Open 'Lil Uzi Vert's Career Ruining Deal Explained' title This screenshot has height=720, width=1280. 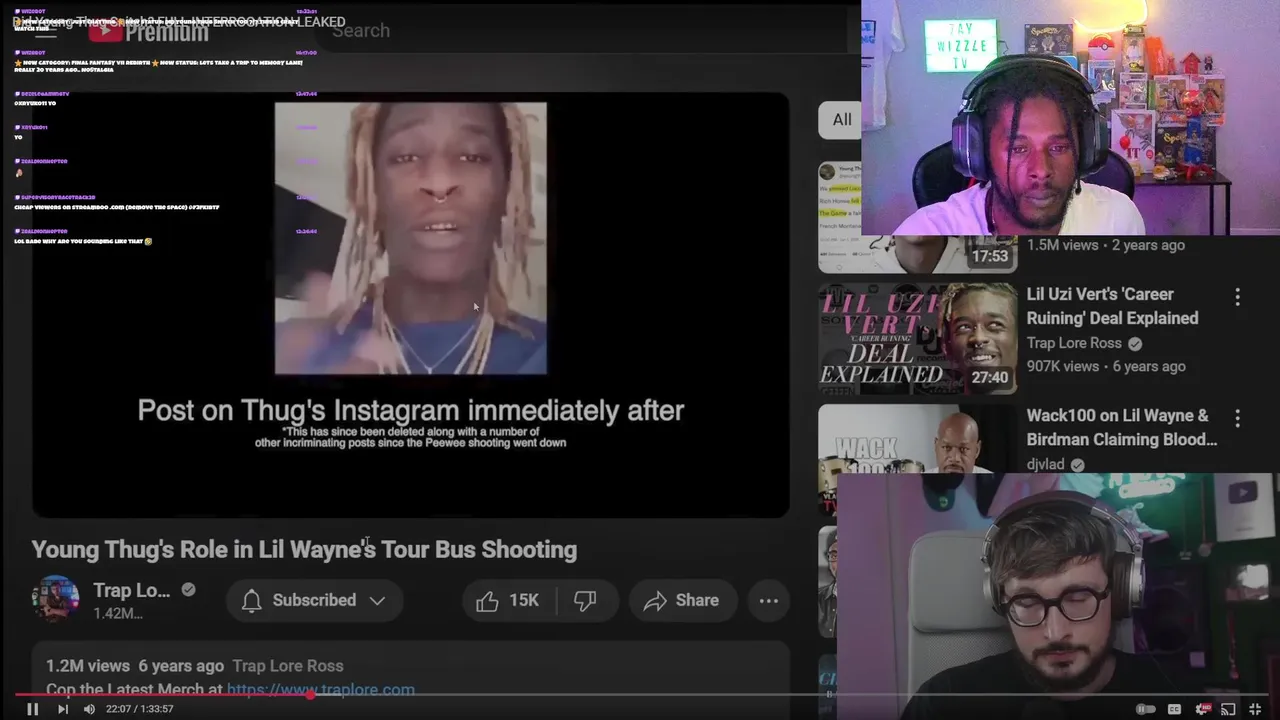coord(1112,306)
